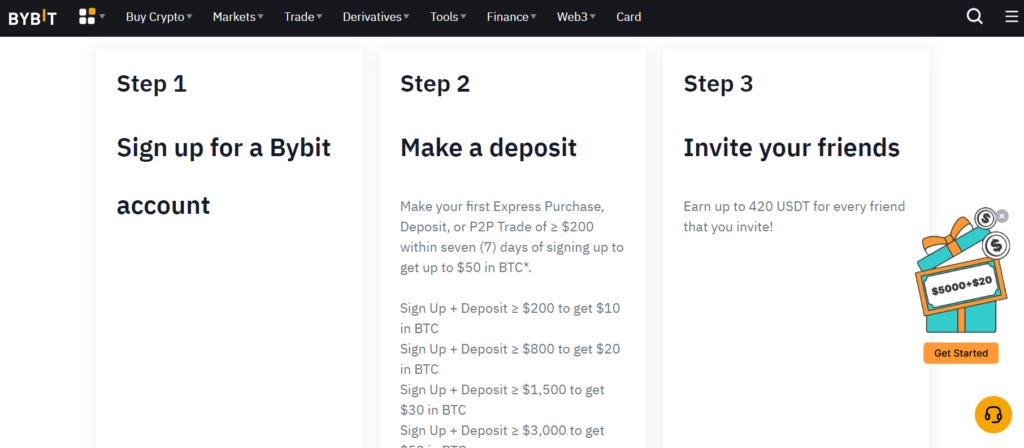
Task: Open the customer support headset chat
Action: [993, 414]
